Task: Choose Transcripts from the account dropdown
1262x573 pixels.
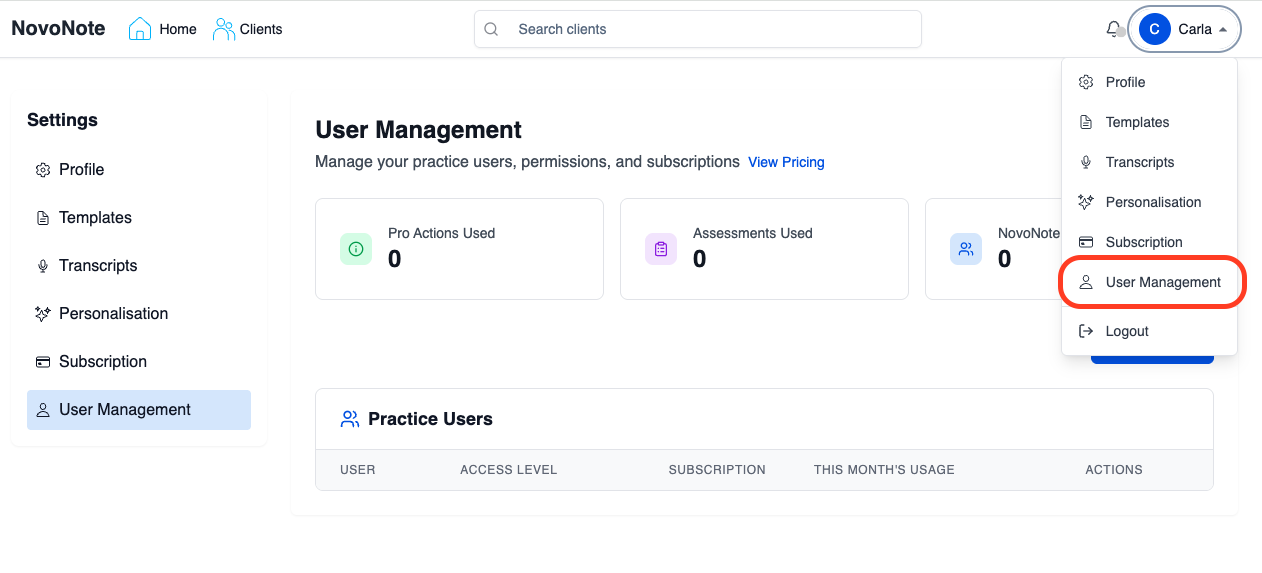Action: [x=1139, y=162]
